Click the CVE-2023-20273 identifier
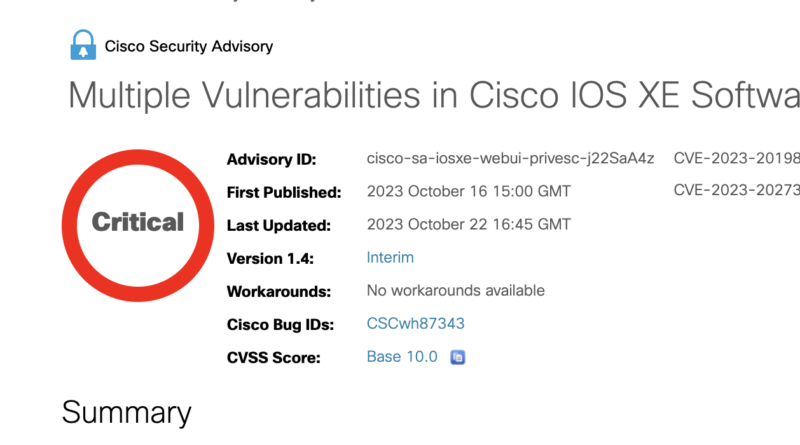This screenshot has height=445, width=800. point(737,190)
